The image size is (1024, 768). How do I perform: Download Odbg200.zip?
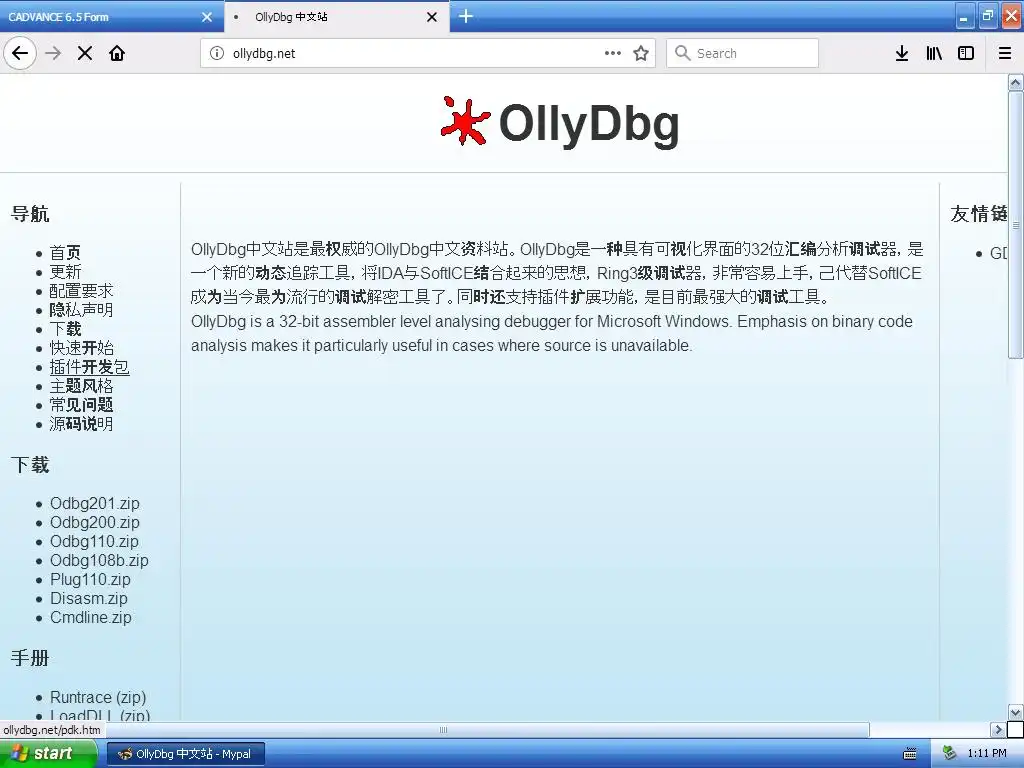(95, 522)
